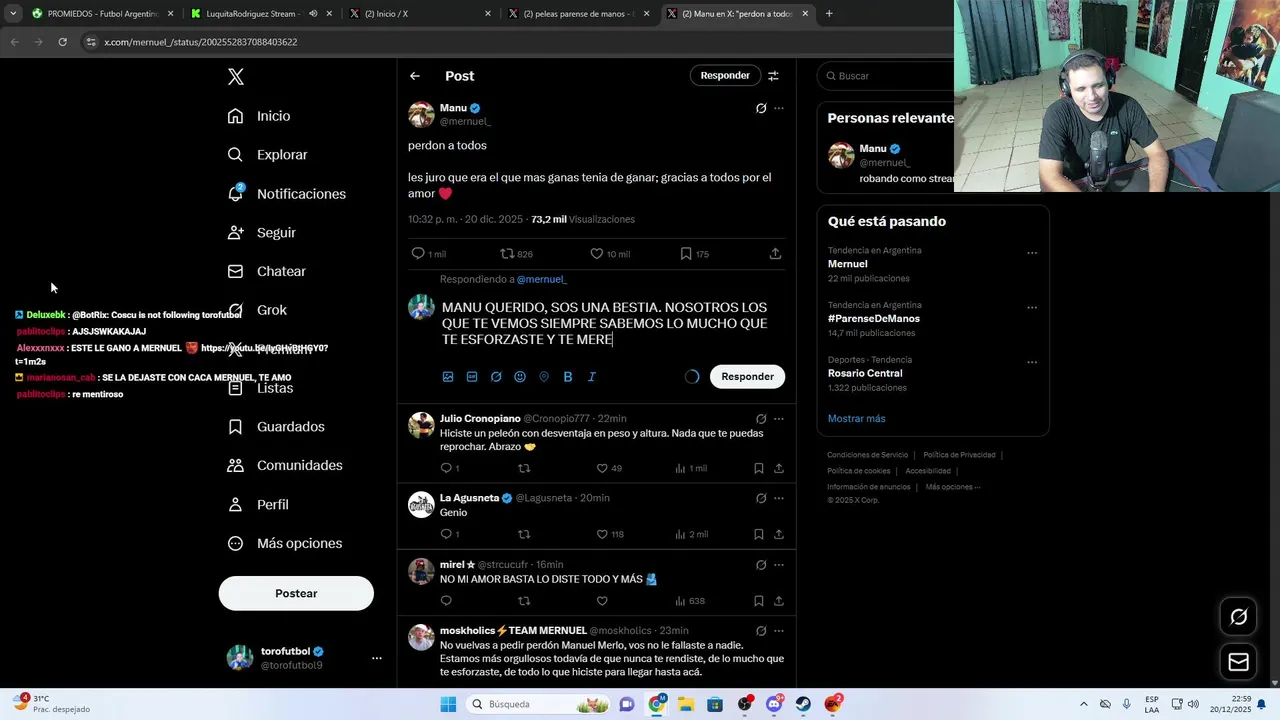
Task: Open Perfil in the sidebar
Action: [x=258, y=504]
